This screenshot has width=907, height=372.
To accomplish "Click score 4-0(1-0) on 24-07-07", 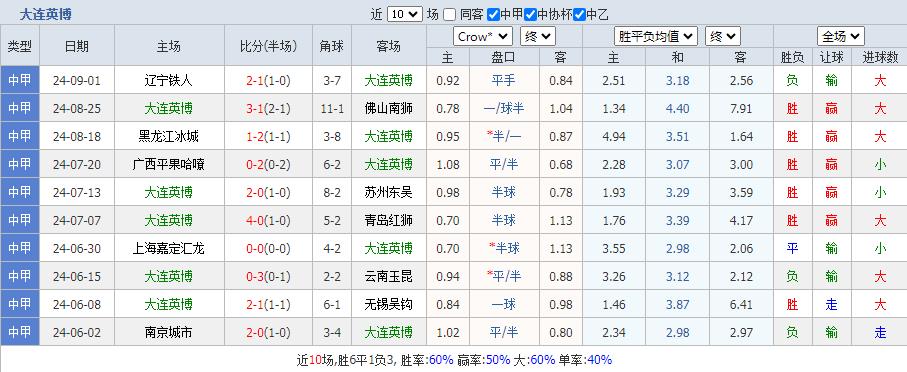I will 268,220.
